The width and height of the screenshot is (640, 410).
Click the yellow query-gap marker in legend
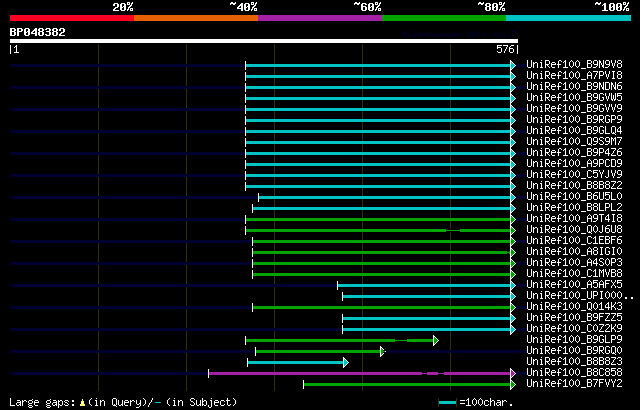pyautogui.click(x=82, y=403)
